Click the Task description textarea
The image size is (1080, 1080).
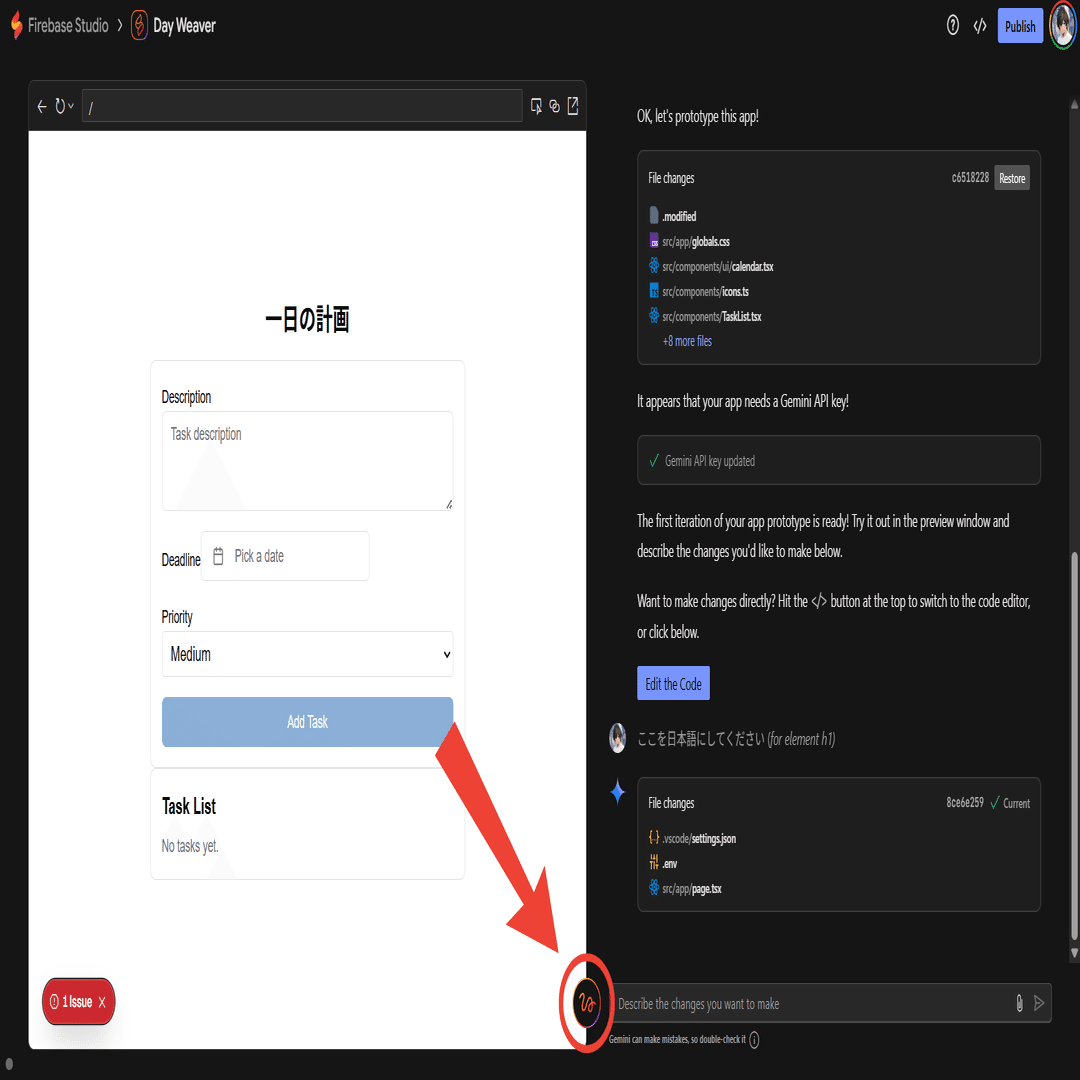click(x=307, y=461)
